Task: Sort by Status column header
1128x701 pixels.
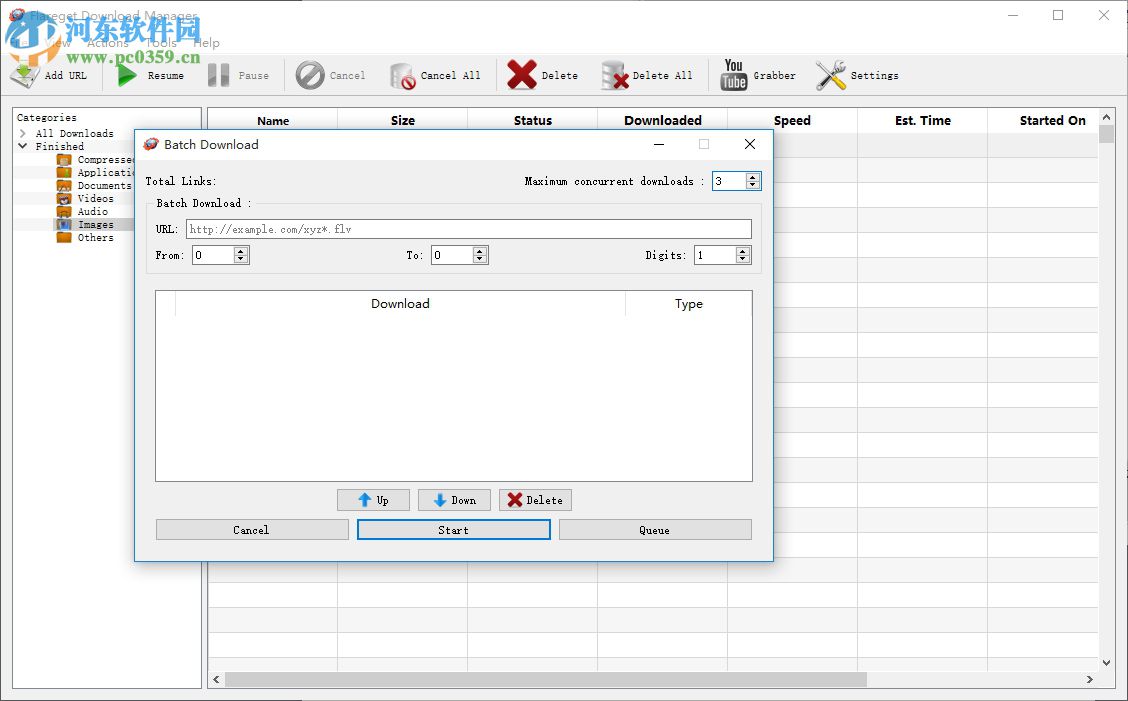Action: point(533,120)
